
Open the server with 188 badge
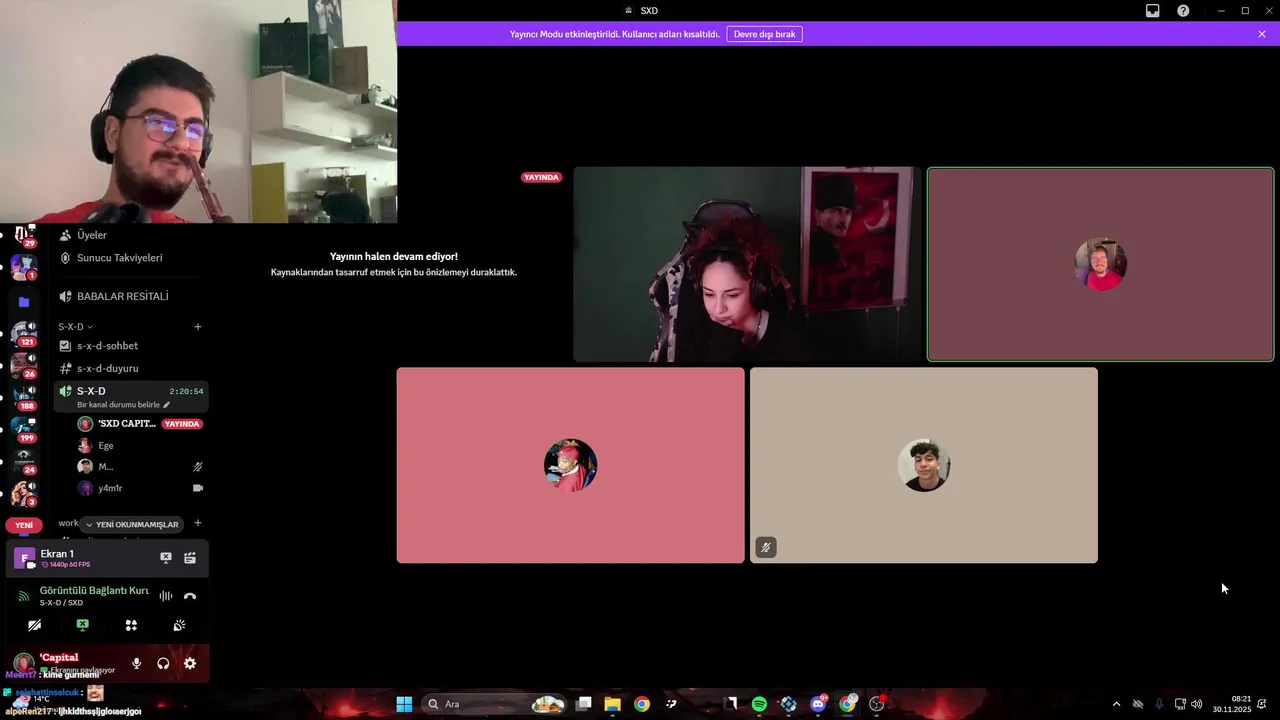pos(24,397)
